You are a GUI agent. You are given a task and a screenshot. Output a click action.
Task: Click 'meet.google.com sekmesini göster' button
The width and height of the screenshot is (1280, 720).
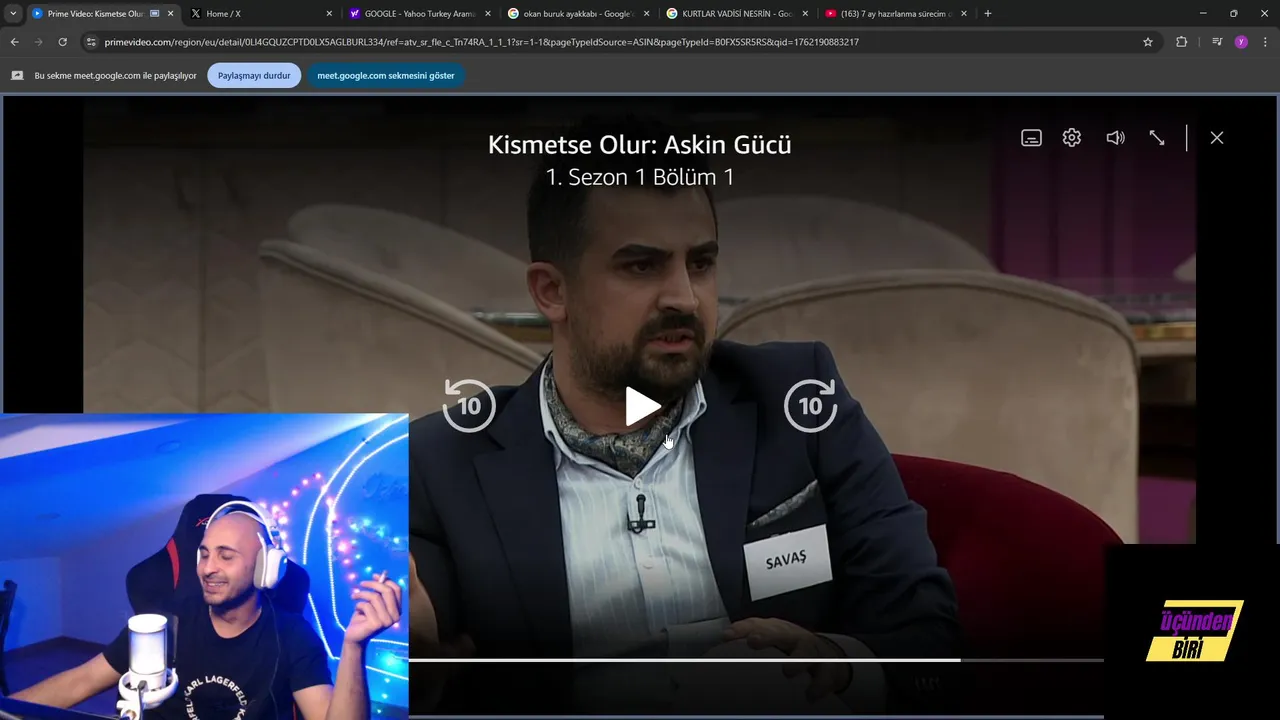pos(386,75)
